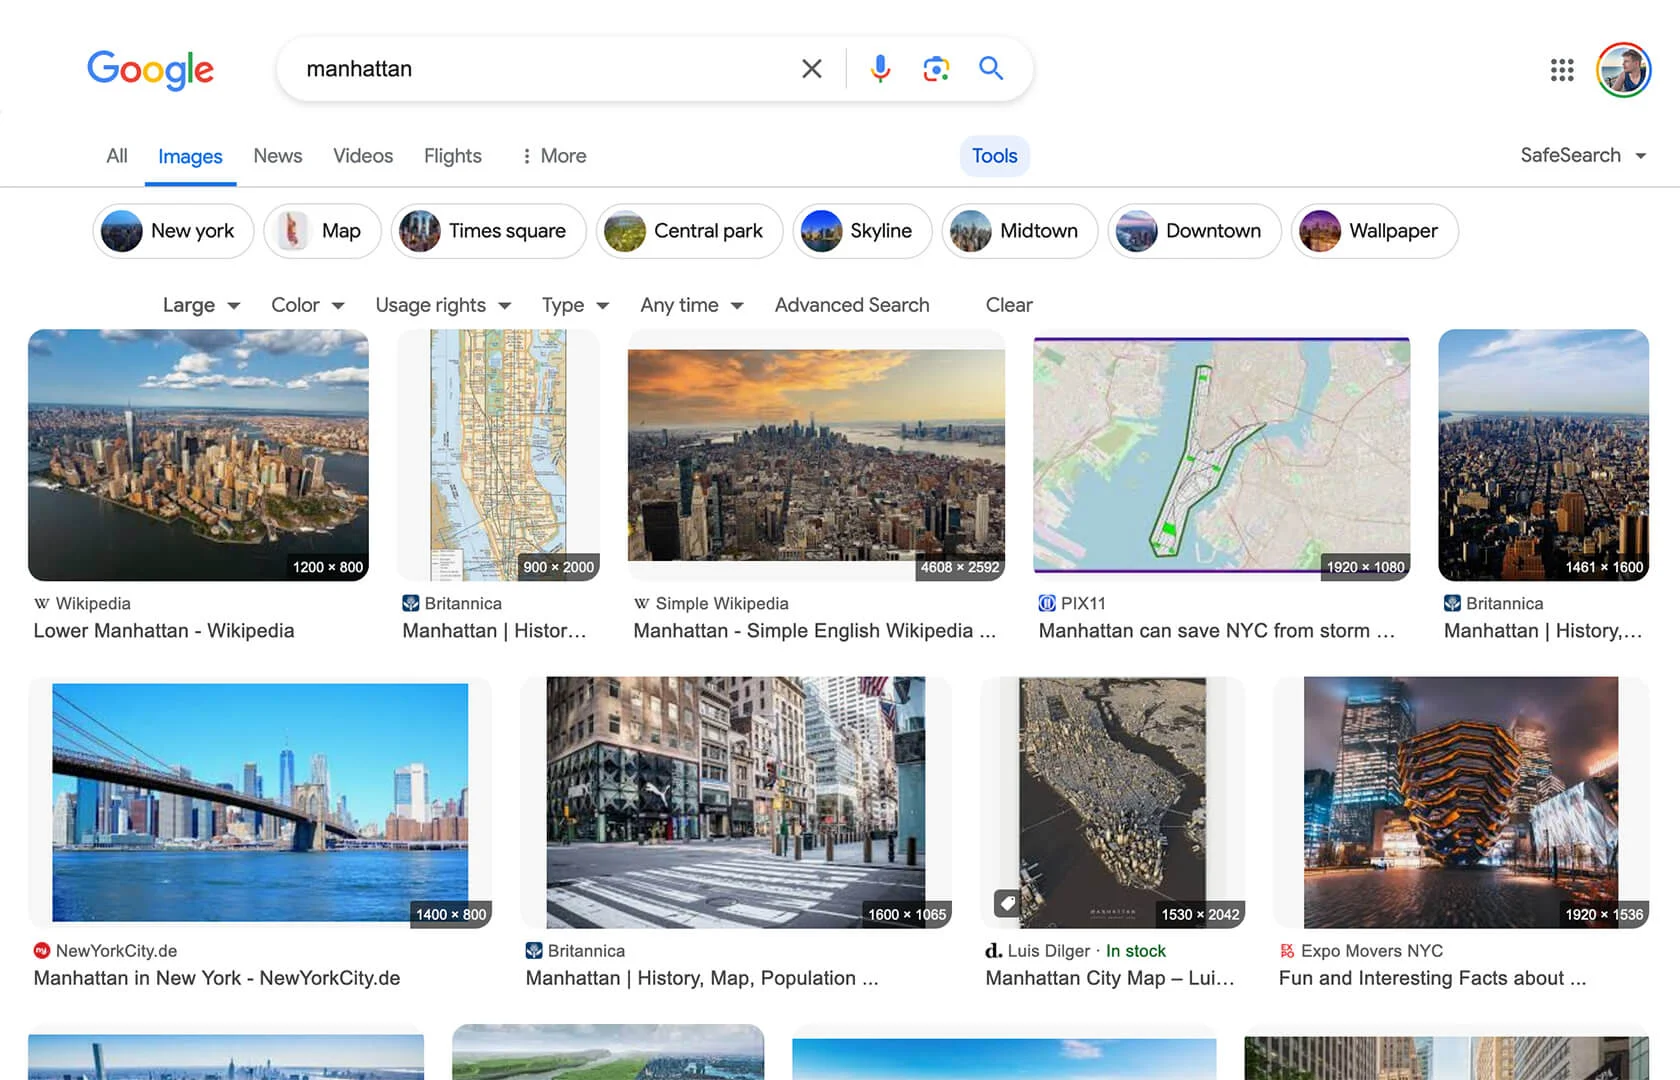Start voice search with the microphone icon
Viewport: 1680px width, 1080px height.
[x=880, y=69]
